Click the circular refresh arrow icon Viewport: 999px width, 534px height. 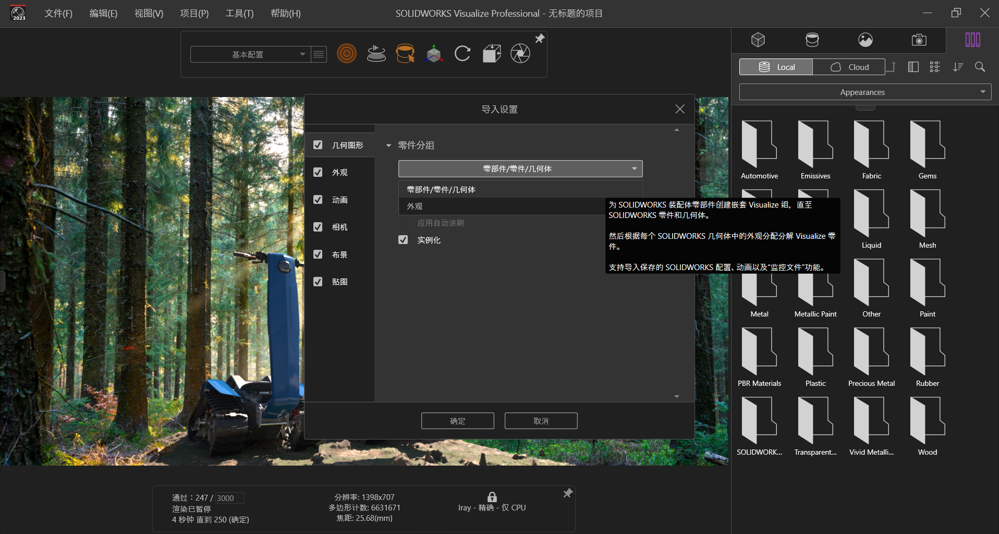(x=462, y=54)
